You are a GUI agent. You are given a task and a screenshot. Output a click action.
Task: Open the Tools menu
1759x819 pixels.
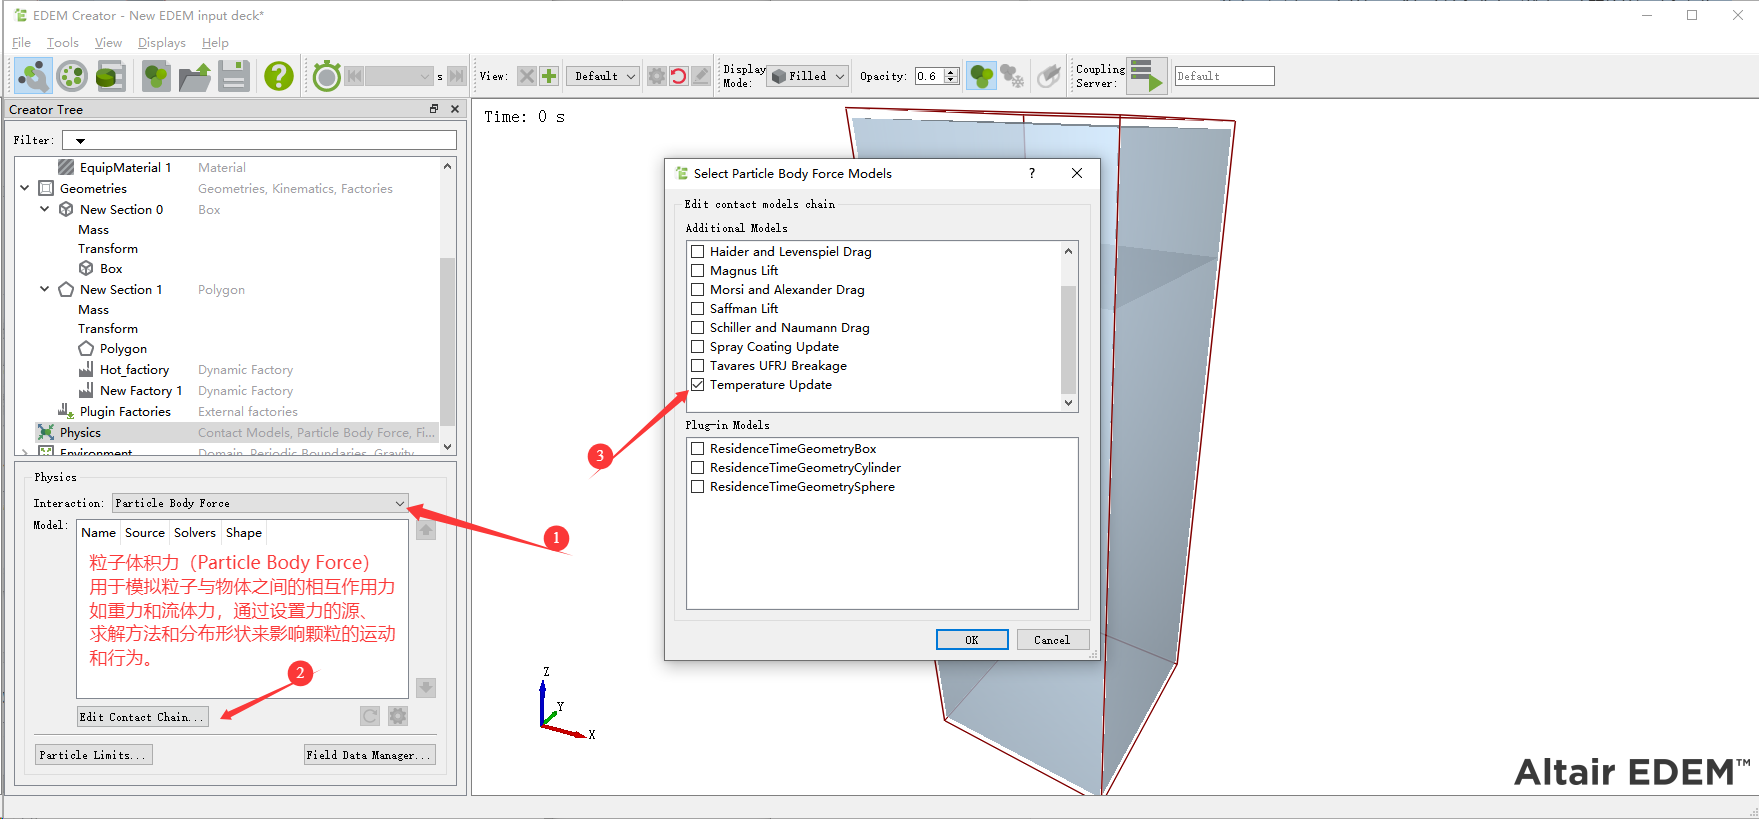[x=62, y=43]
